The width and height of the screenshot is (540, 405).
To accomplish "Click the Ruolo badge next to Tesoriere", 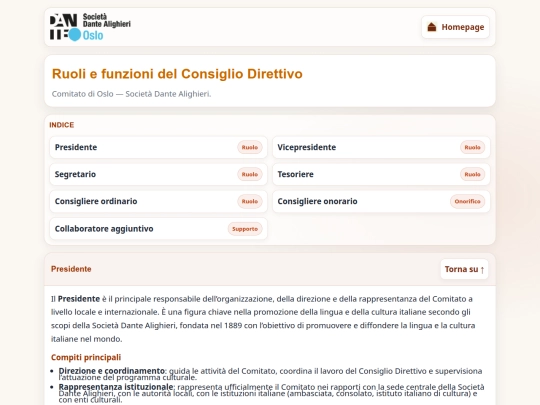I will tap(472, 174).
